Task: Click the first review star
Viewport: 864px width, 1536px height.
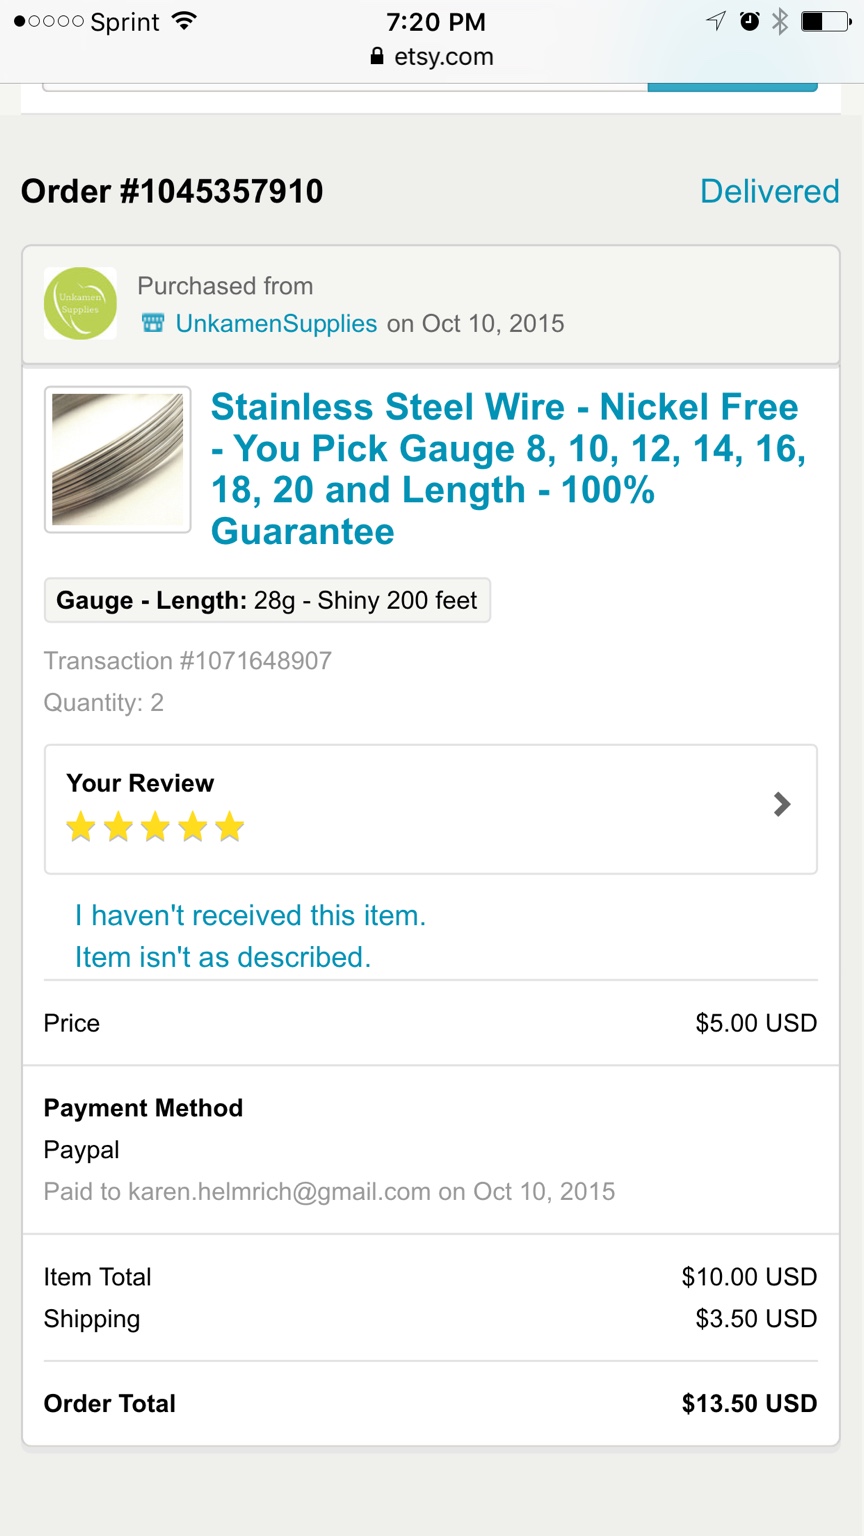Action: tap(81, 827)
